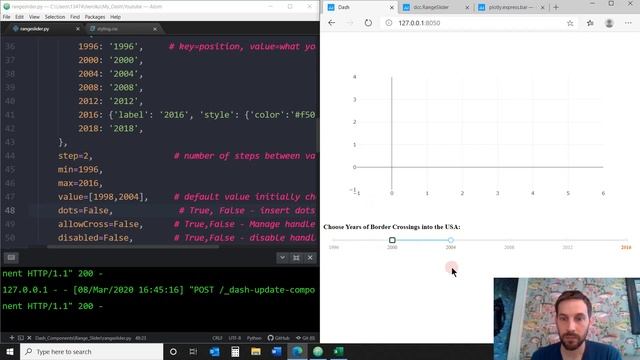Switch to the plotly.express.bar browser tab

pos(510,7)
